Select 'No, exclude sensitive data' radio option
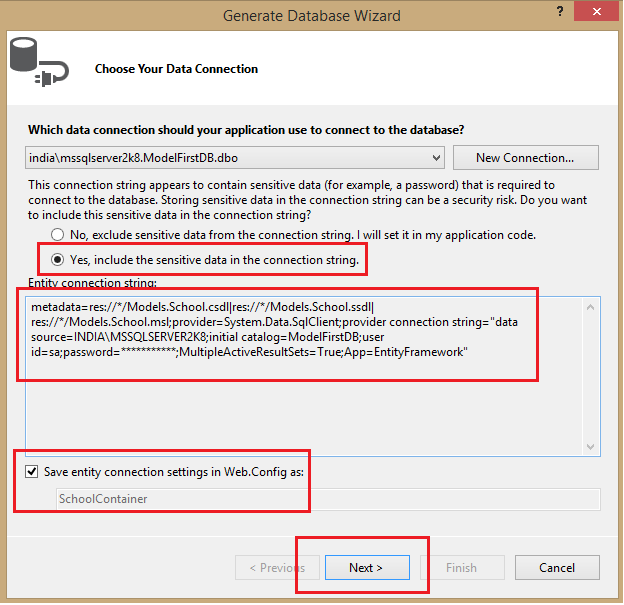The width and height of the screenshot is (624, 605). tap(58, 235)
